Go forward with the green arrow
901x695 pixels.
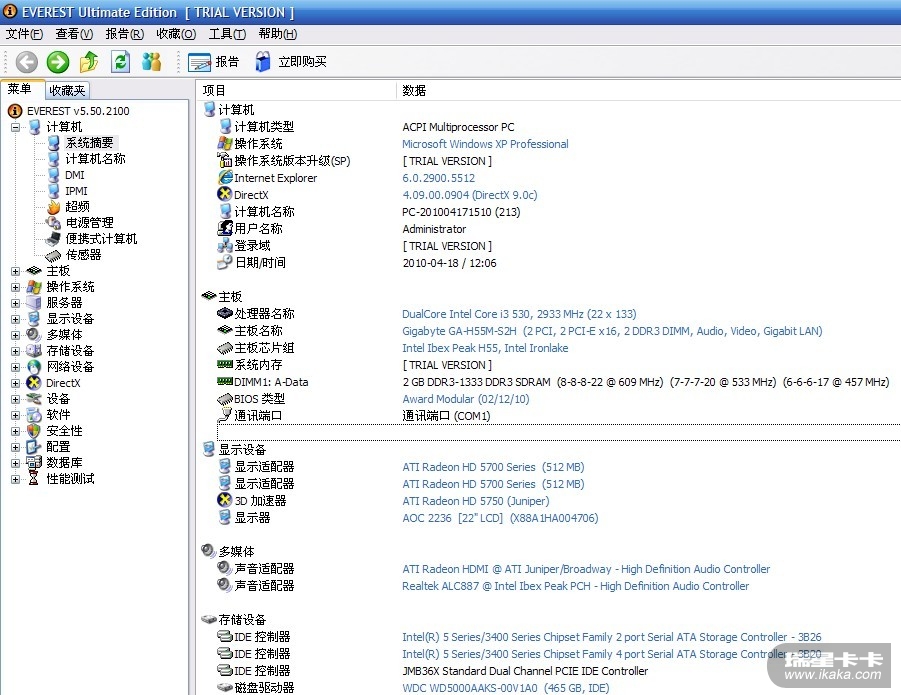[57, 62]
